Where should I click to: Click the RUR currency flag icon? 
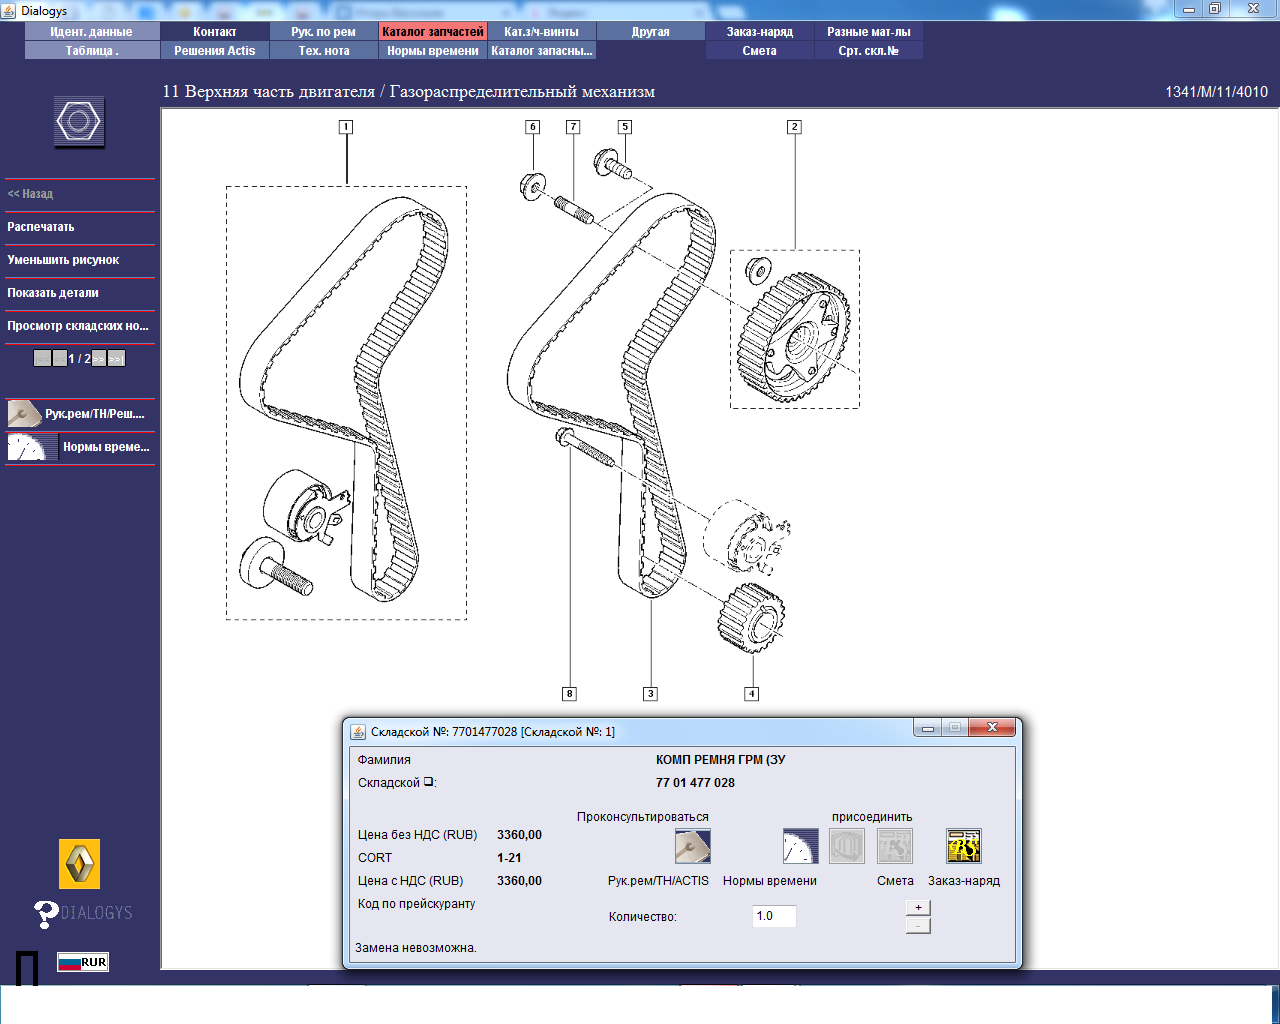pyautogui.click(x=83, y=962)
